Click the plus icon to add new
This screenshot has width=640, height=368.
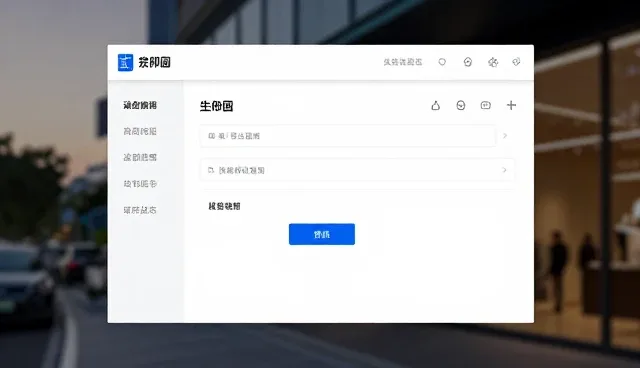click(x=511, y=105)
